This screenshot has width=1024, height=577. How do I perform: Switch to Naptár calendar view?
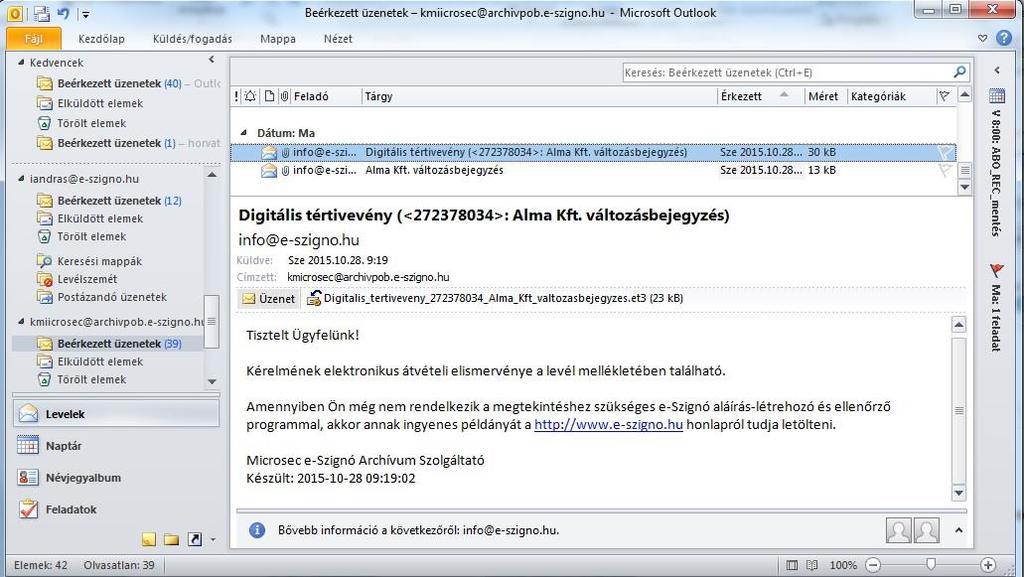click(116, 446)
